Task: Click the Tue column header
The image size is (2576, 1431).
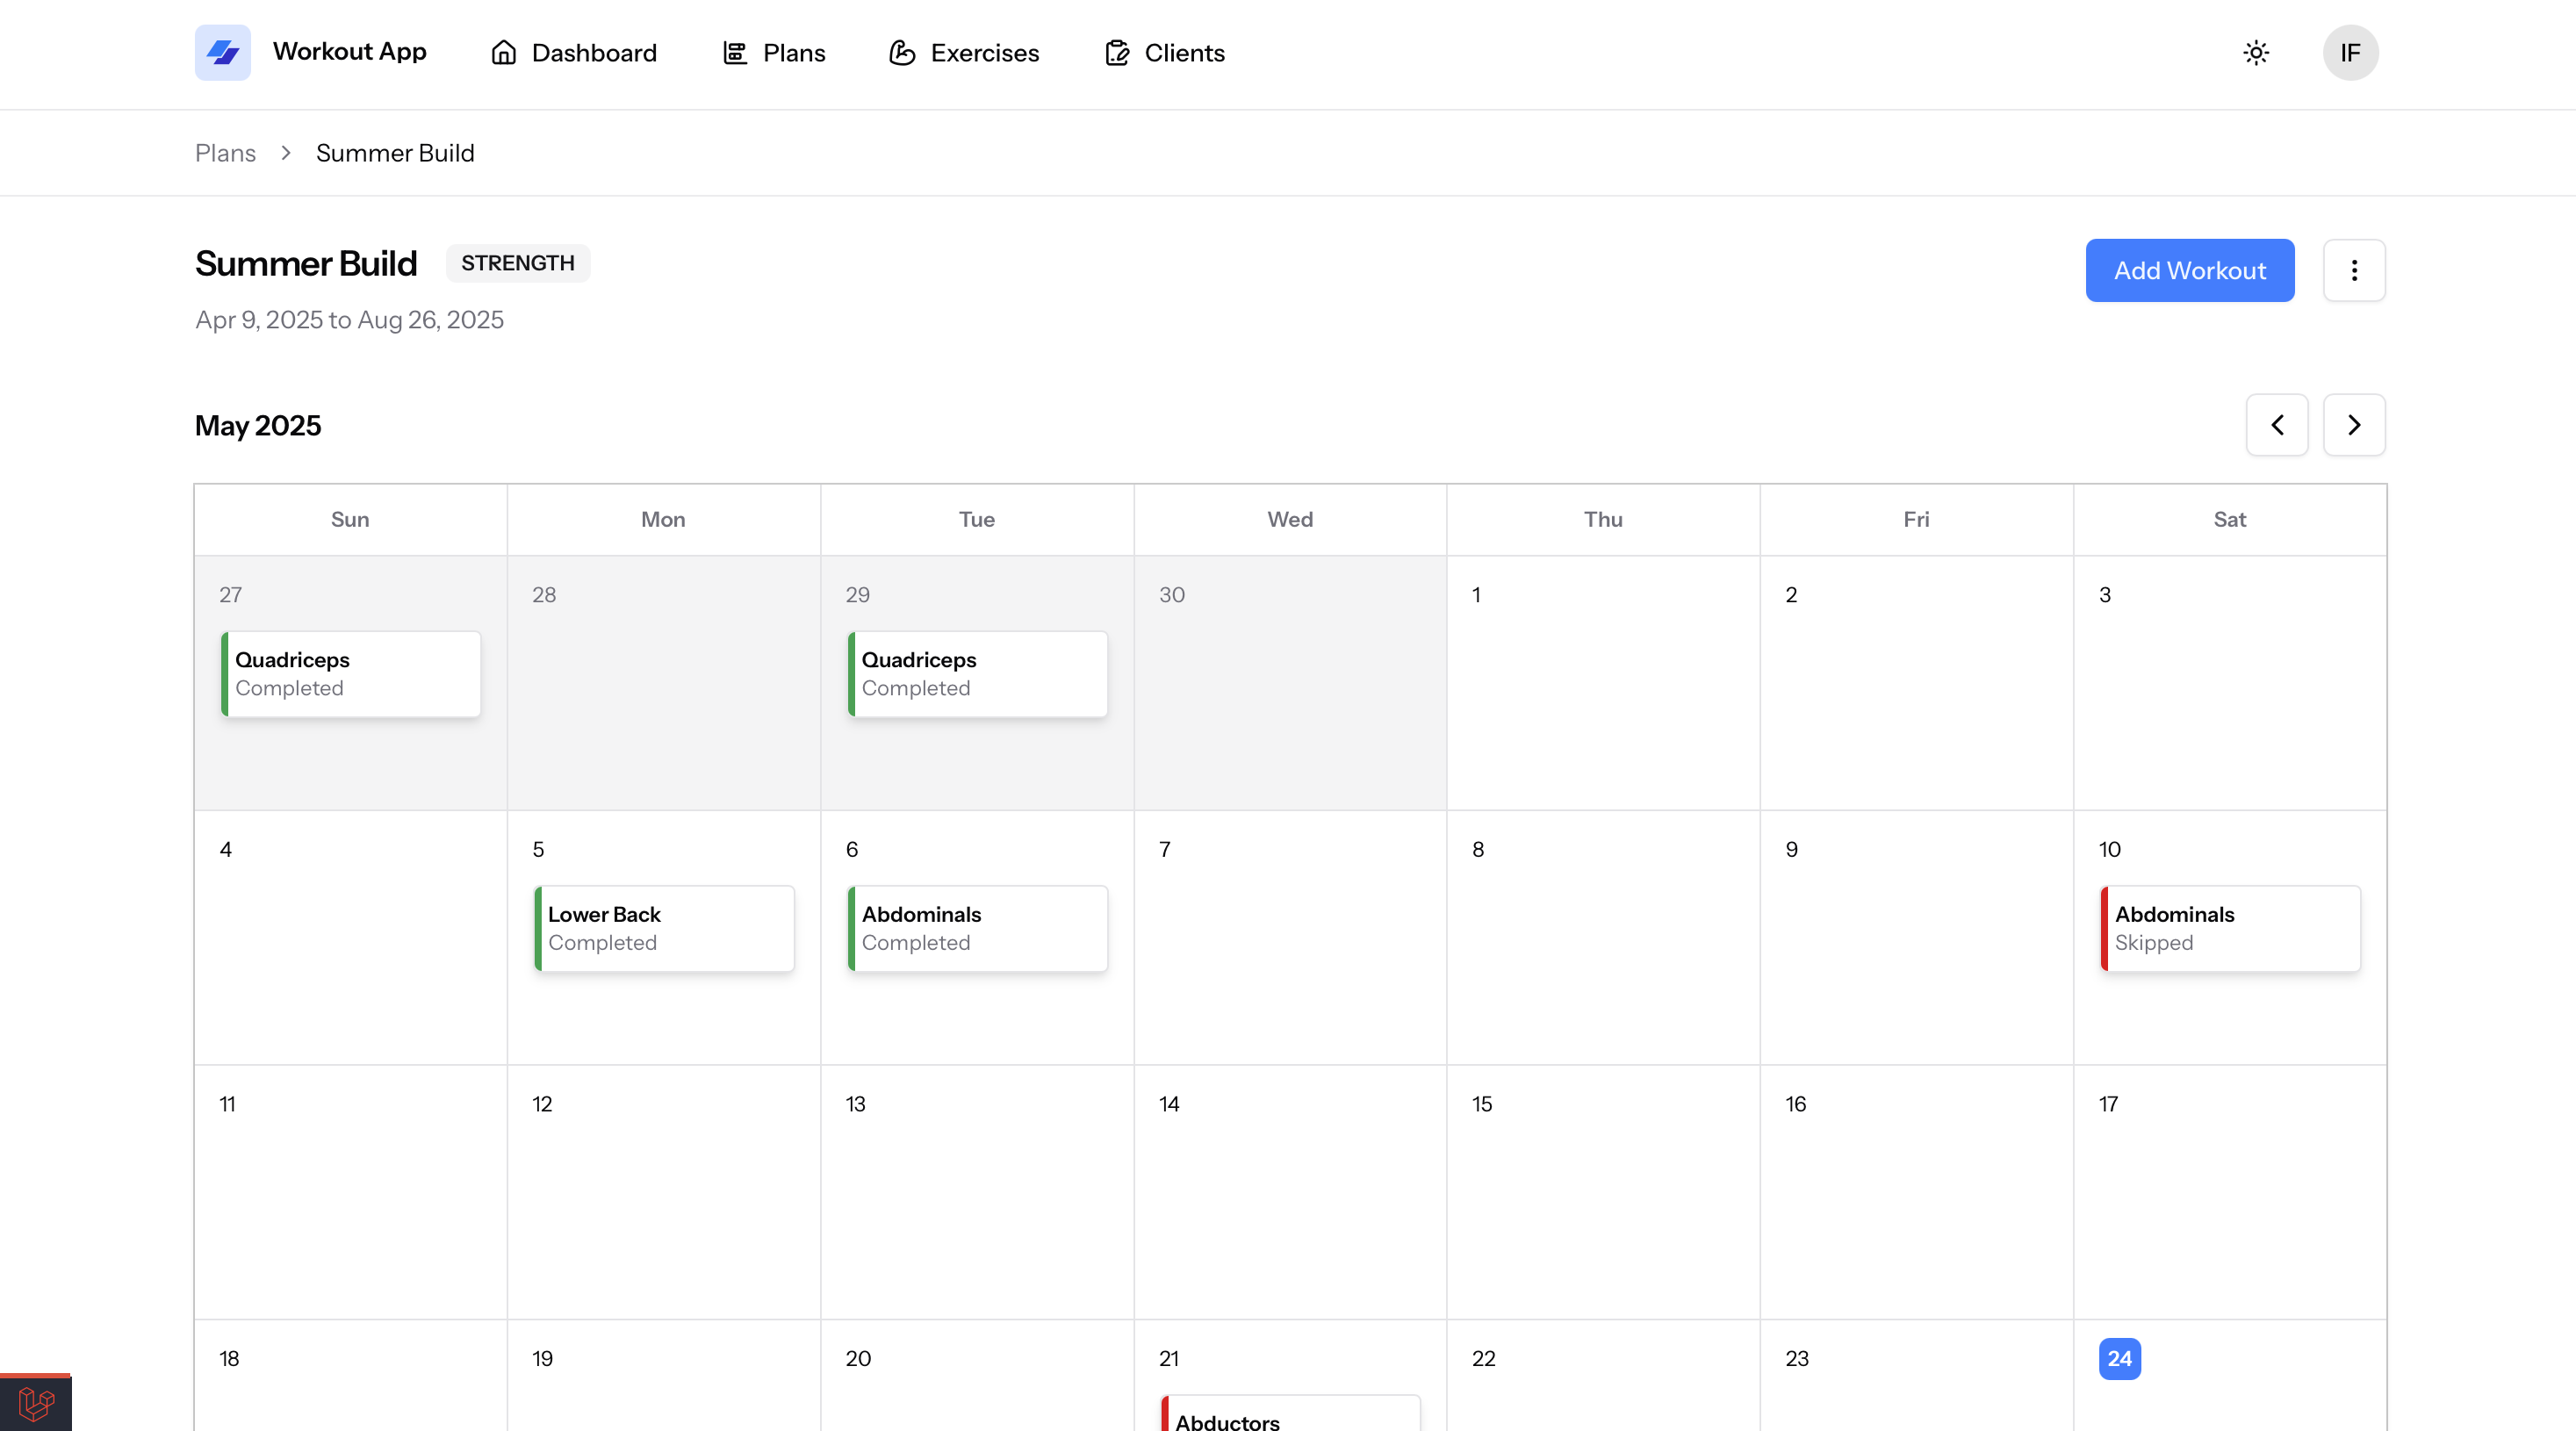Action: (x=977, y=520)
